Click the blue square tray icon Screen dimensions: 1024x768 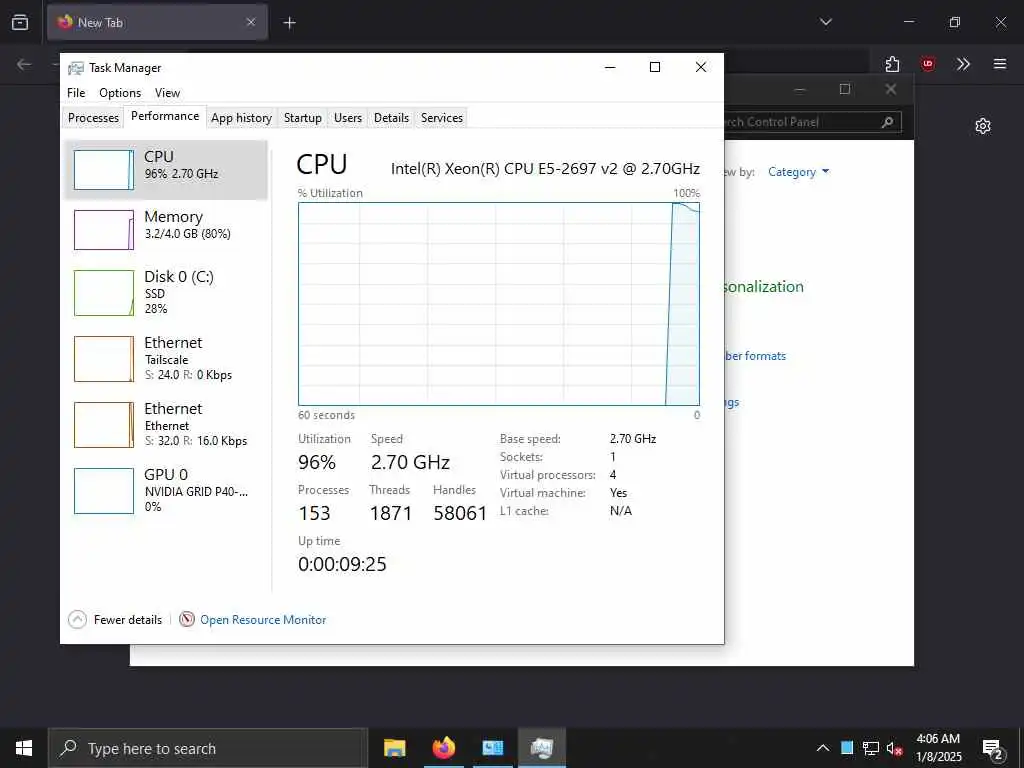[x=847, y=748]
